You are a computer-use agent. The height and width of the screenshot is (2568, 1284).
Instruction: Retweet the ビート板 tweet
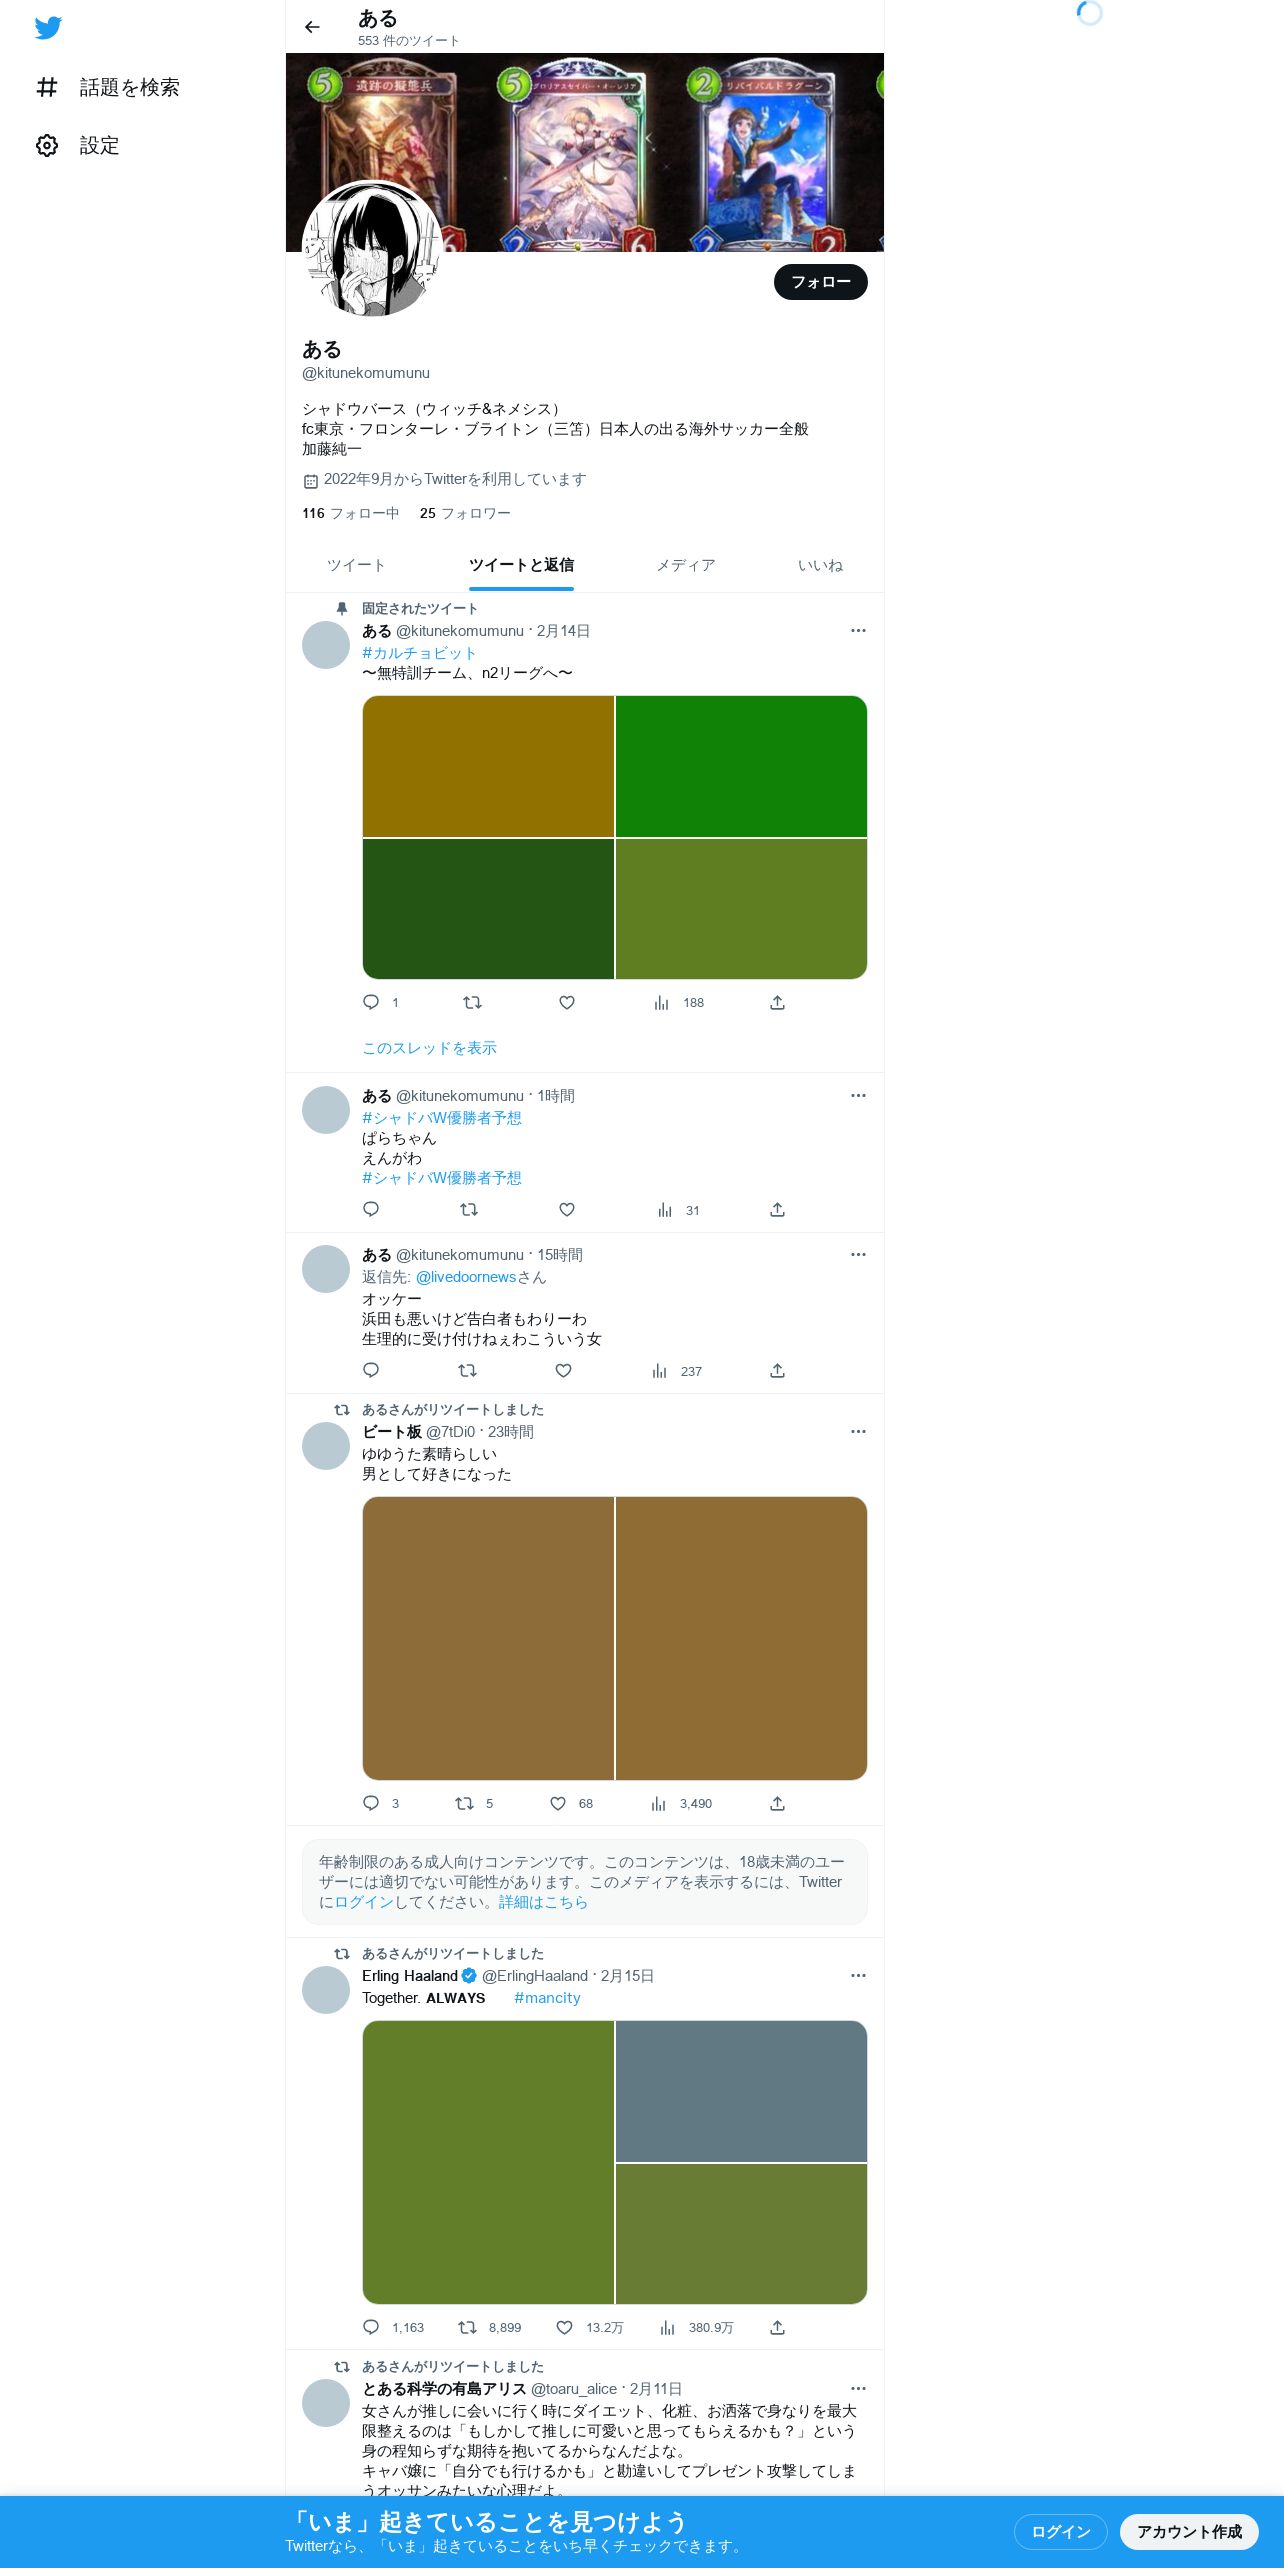[x=464, y=1804]
